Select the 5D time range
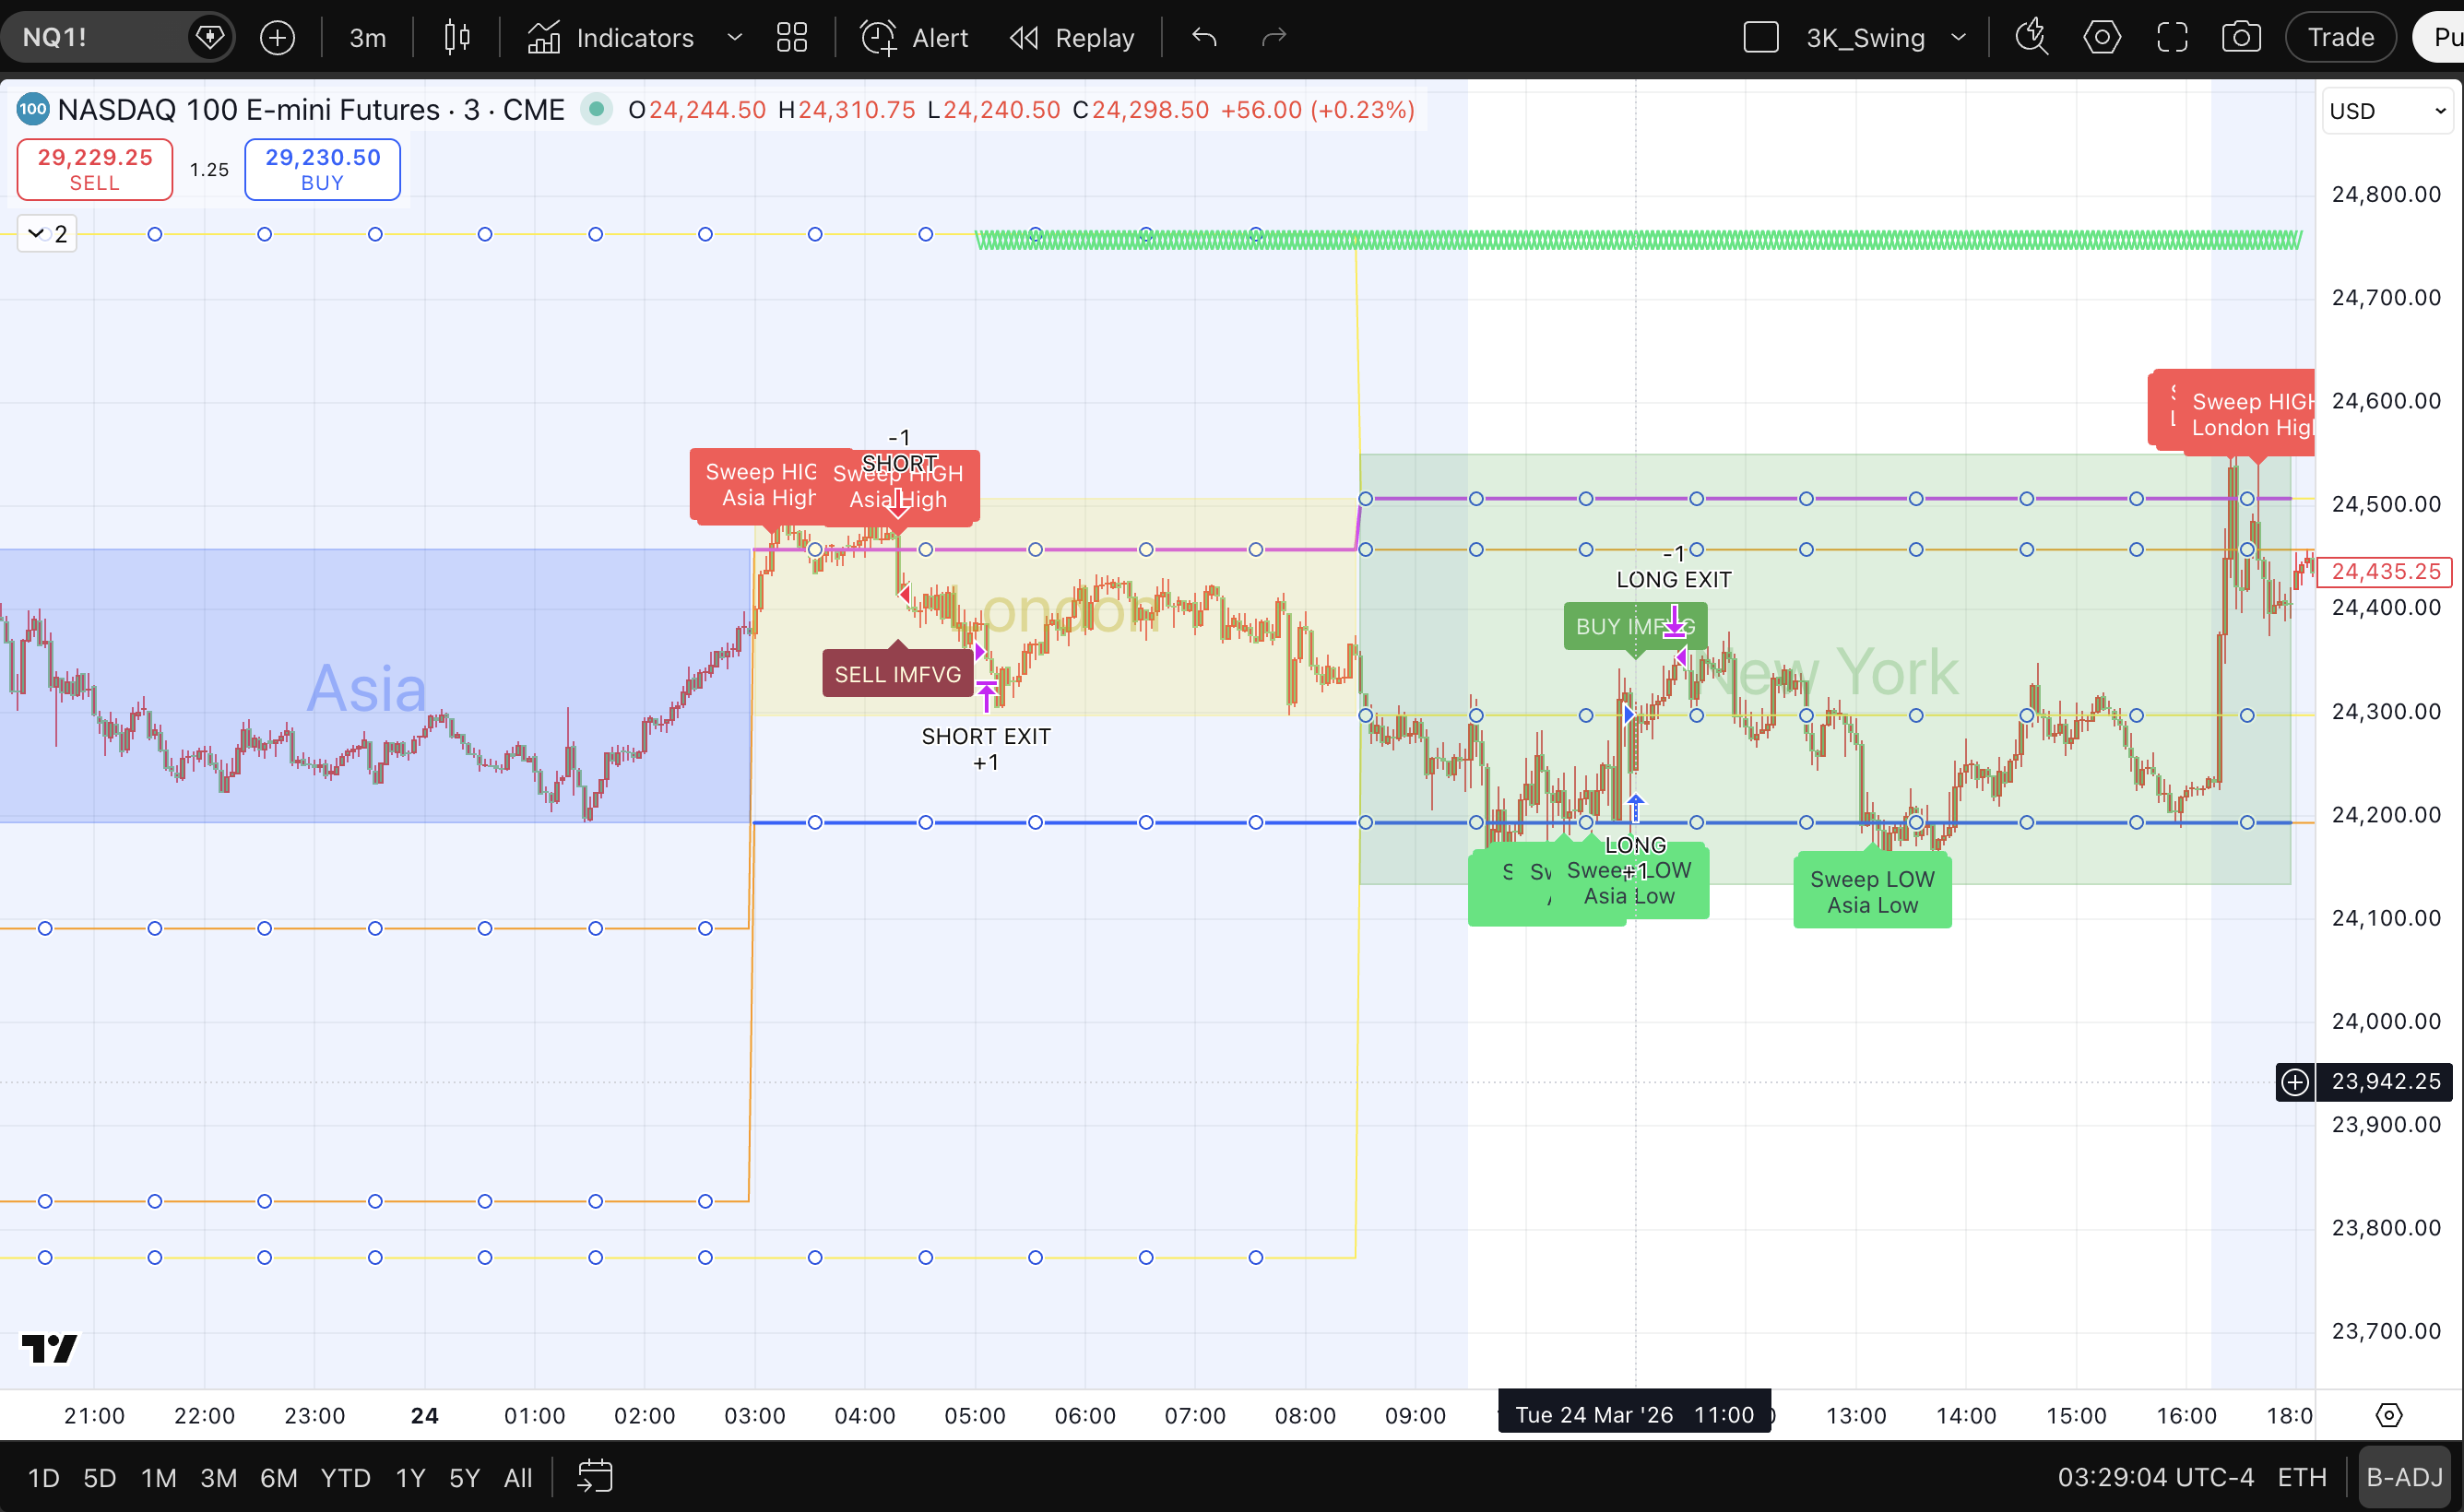 click(x=100, y=1477)
